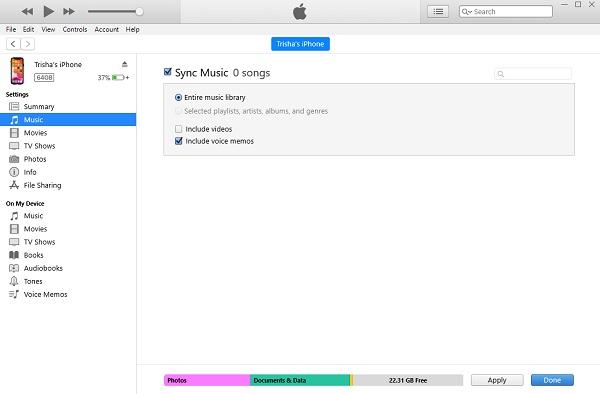
Task: Open File Sharing in the sidebar
Action: pyautogui.click(x=68, y=185)
